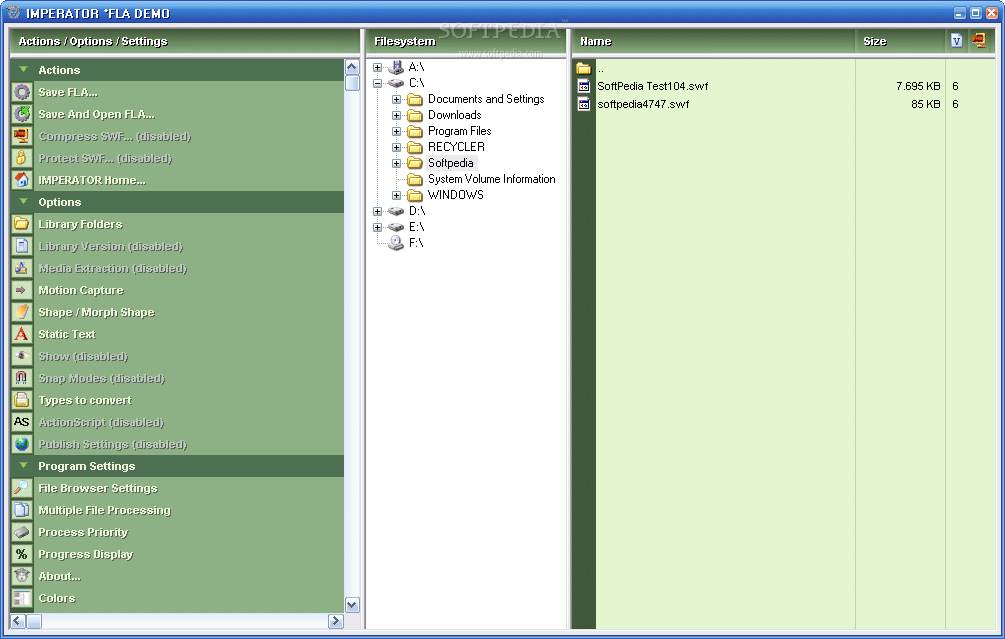Select the Softpedia folder in tree
1005x639 pixels.
451,163
